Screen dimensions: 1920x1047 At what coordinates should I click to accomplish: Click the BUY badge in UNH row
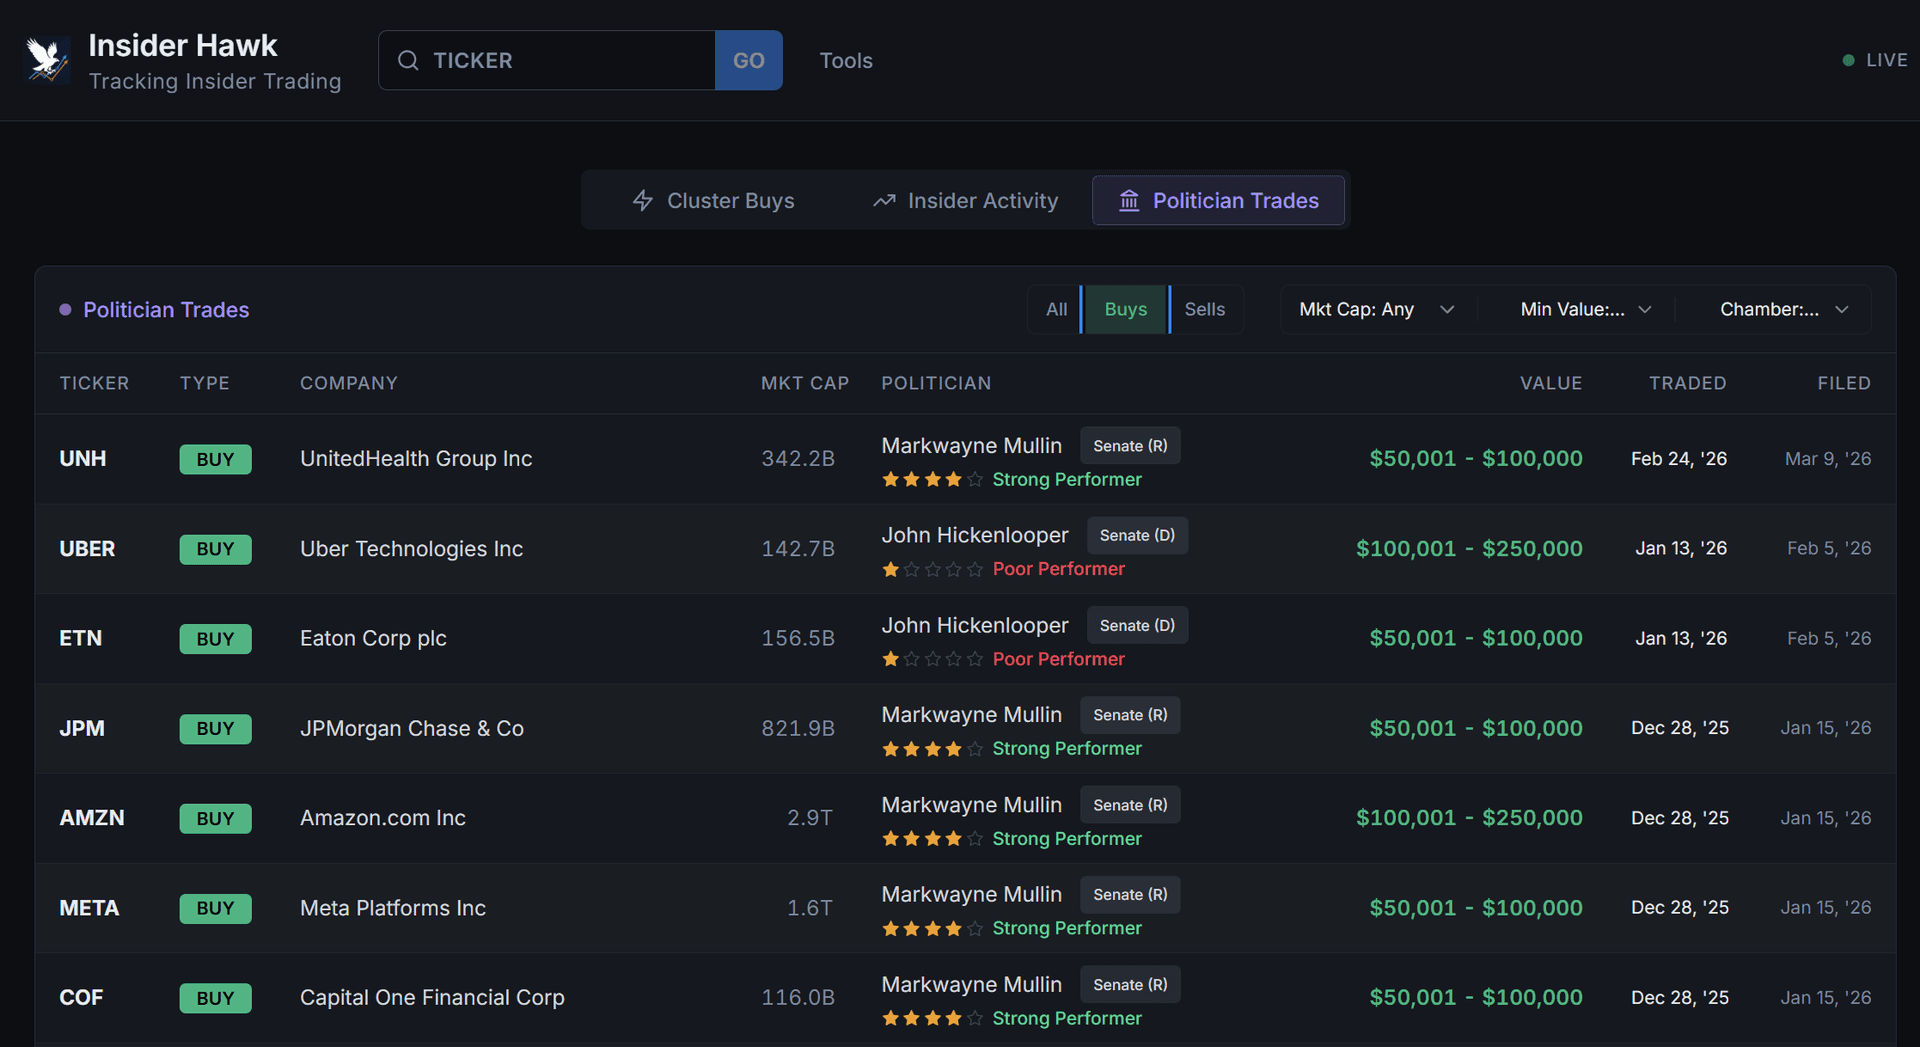pos(215,459)
